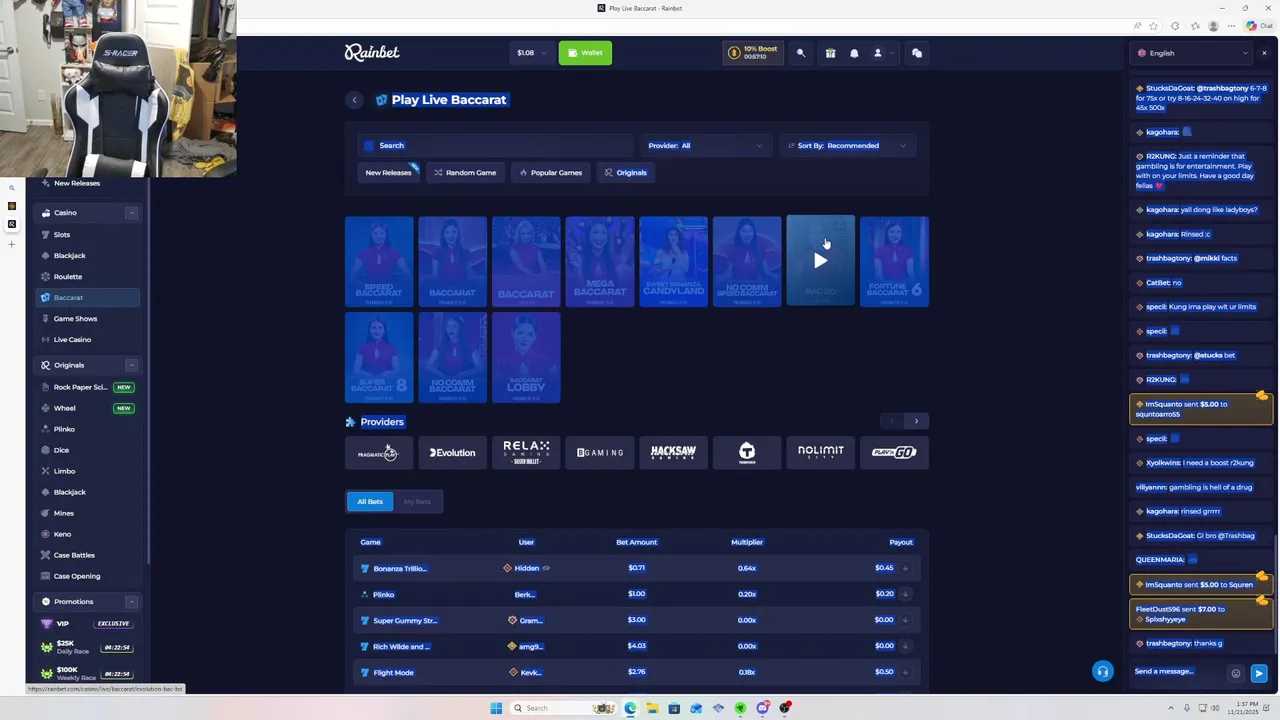Open the Speed Baccarat game thumbnail

(x=379, y=261)
